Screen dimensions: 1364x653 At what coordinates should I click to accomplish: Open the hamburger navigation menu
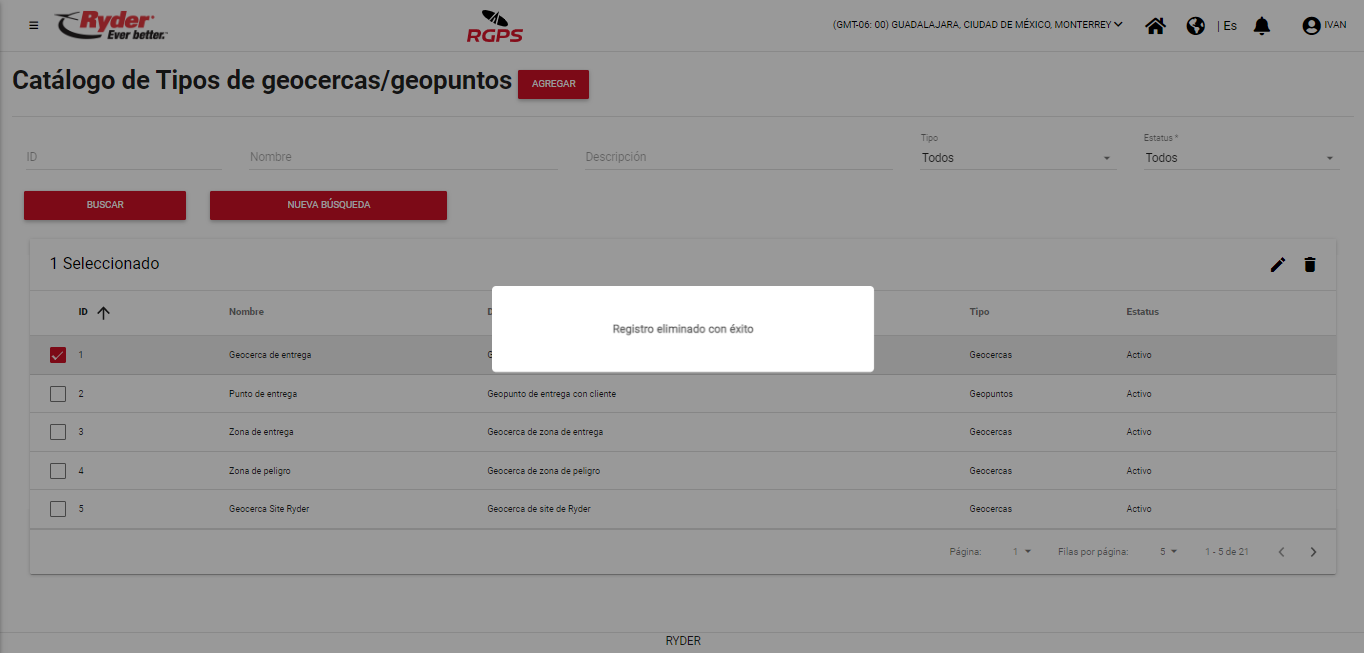click(34, 25)
